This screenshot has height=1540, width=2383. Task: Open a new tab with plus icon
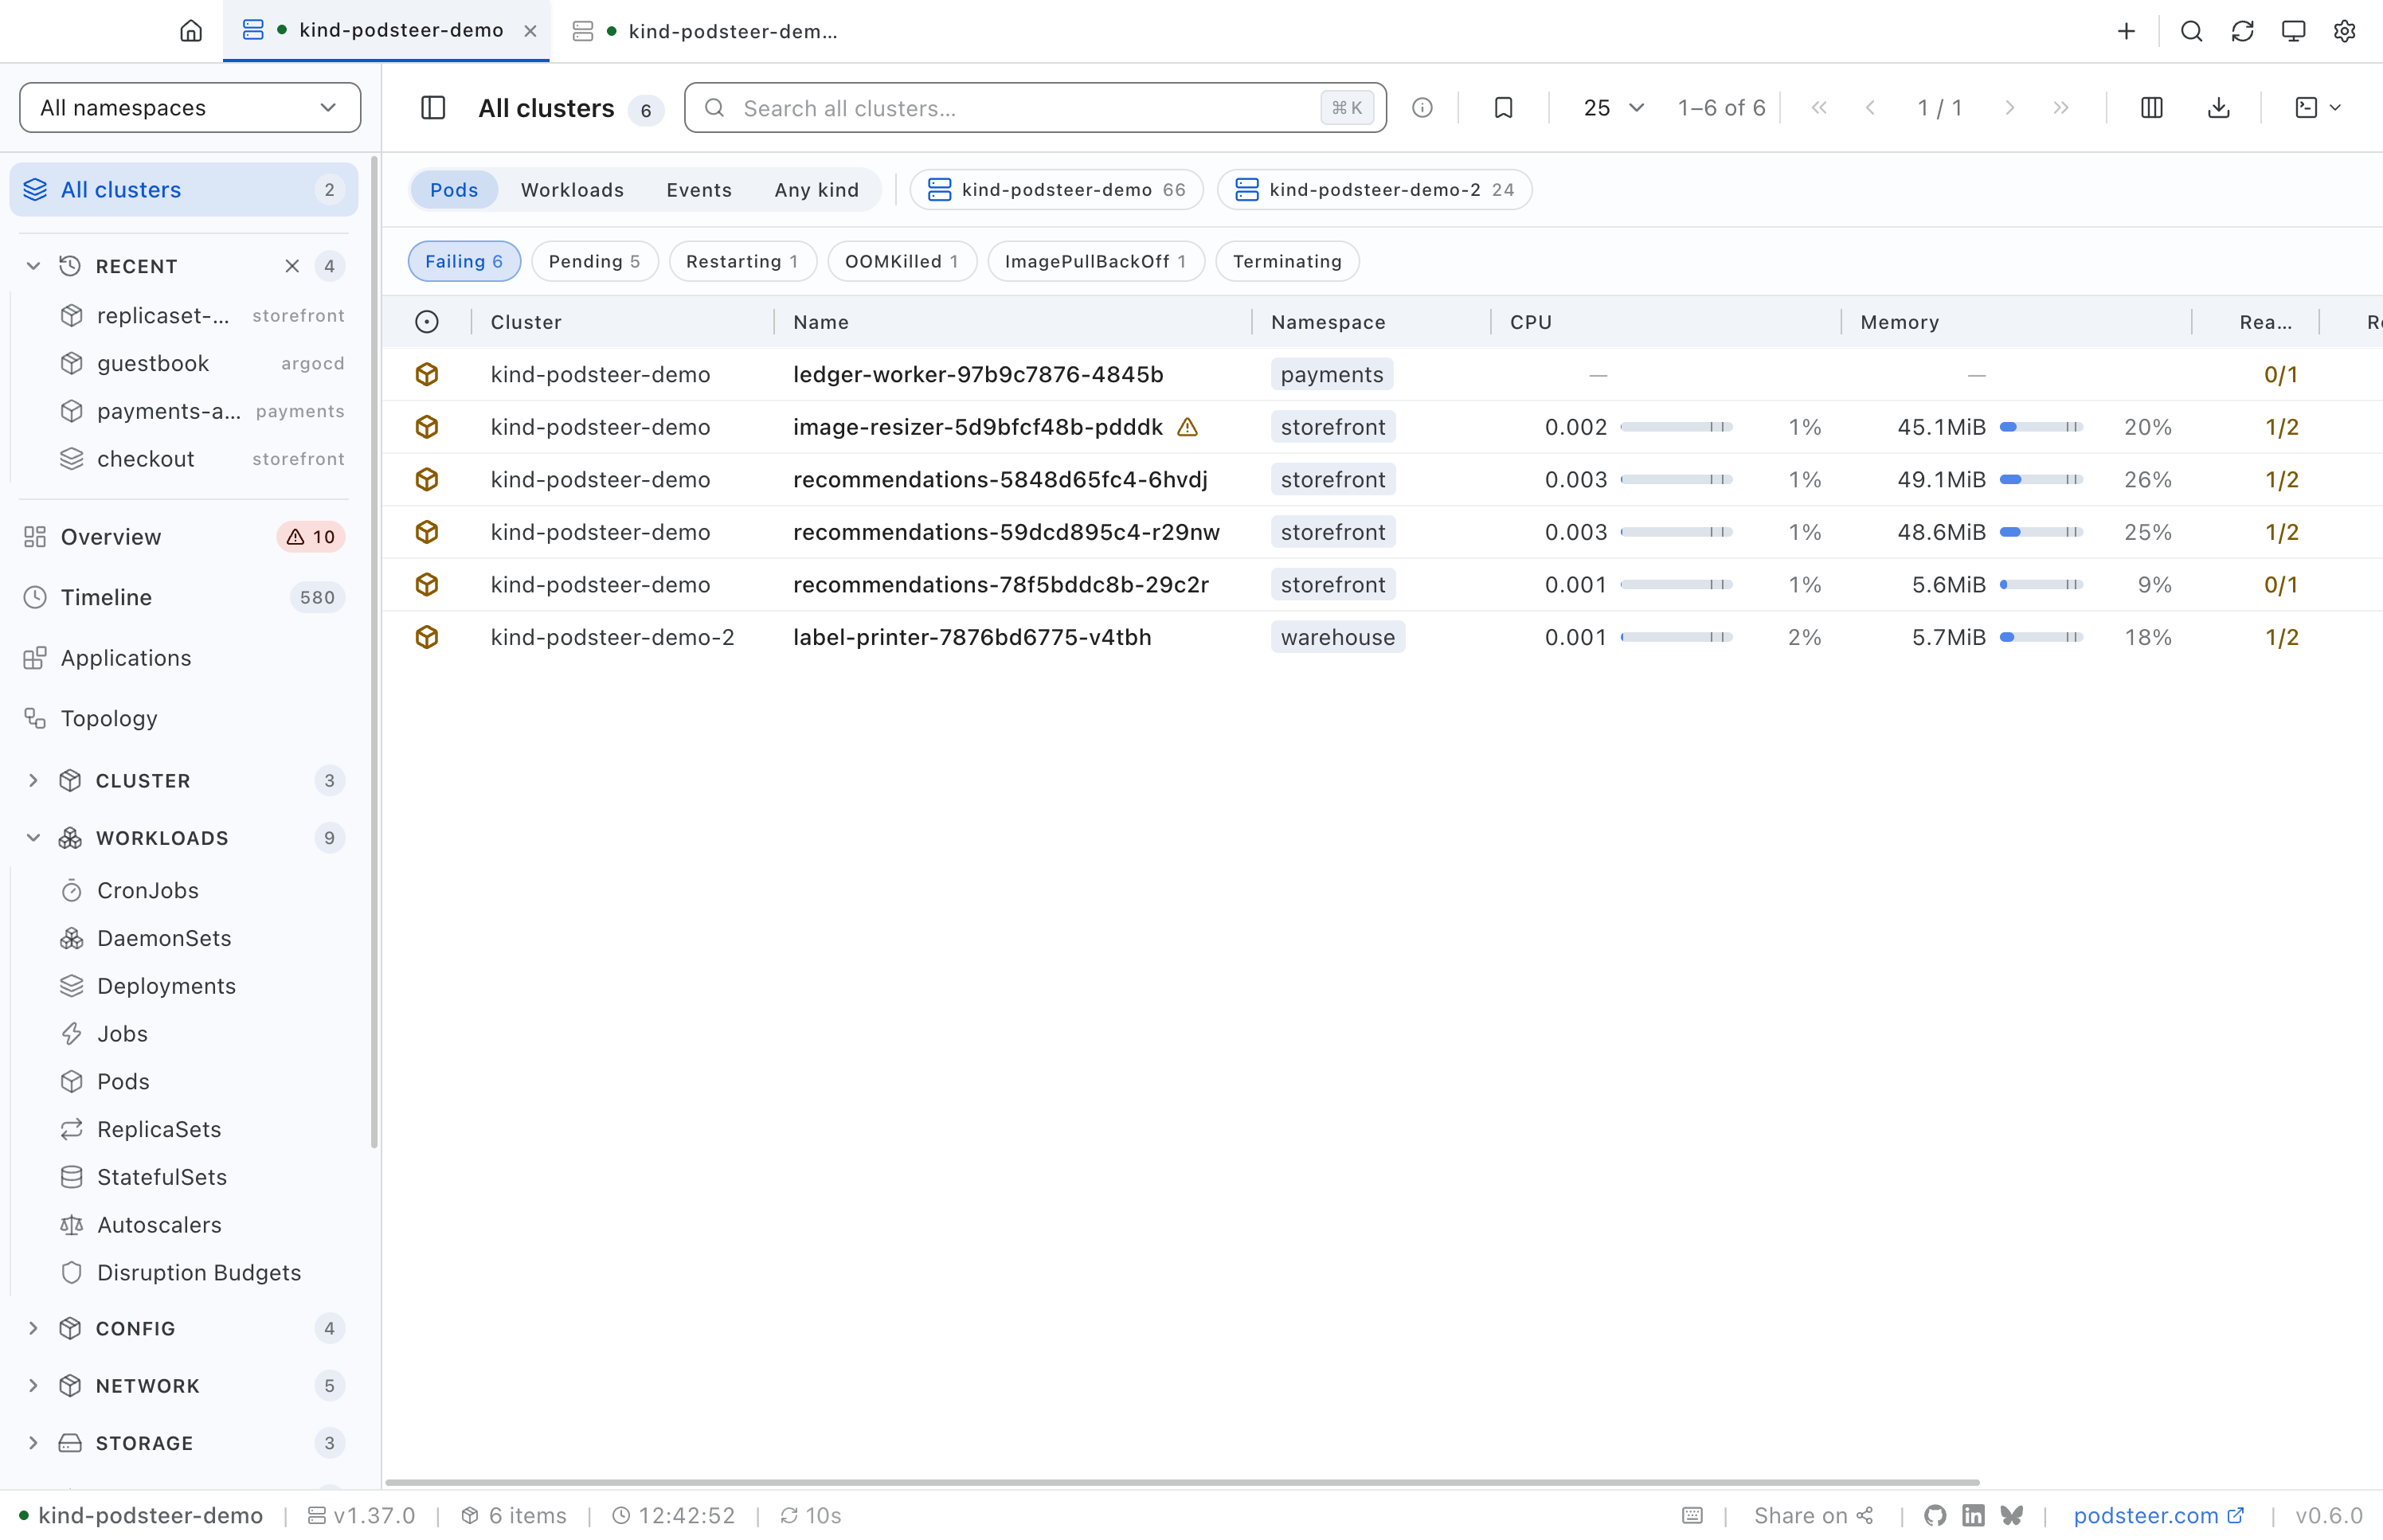click(2126, 31)
